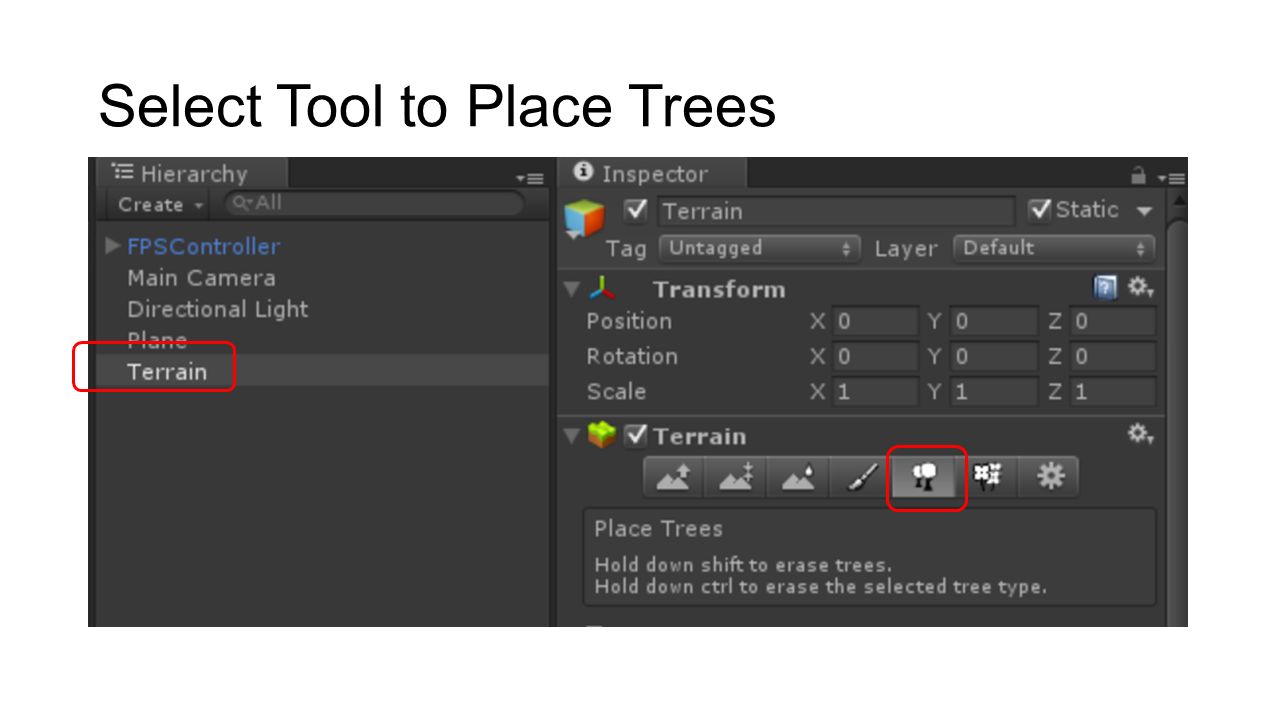This screenshot has height=720, width=1280.
Task: Open the Transform component gear menu
Action: (1141, 288)
